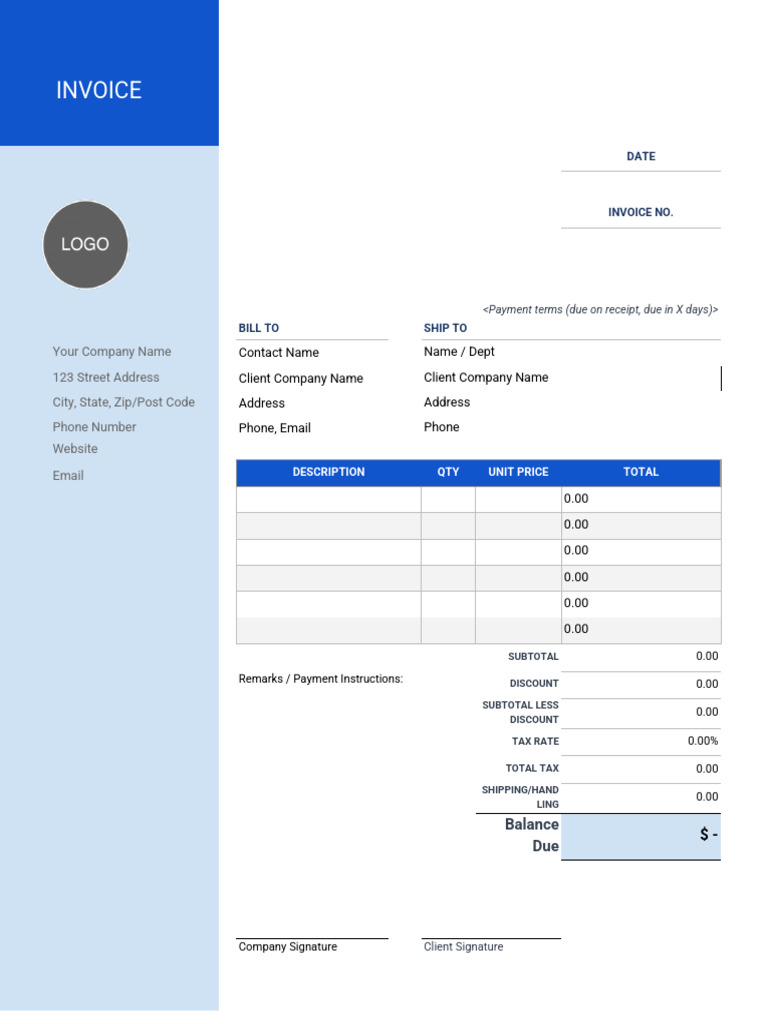Screen dimensions: 768x1024
Task: Click the BILL TO heading
Action: pyautogui.click(x=259, y=328)
